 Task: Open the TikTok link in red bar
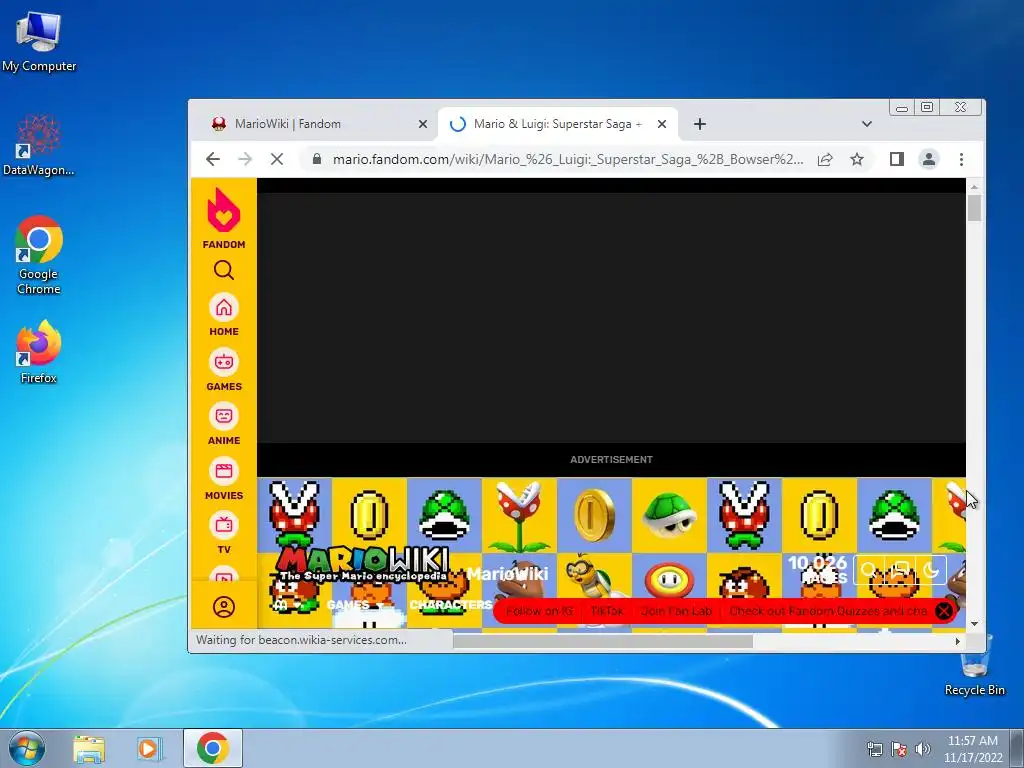click(x=607, y=611)
